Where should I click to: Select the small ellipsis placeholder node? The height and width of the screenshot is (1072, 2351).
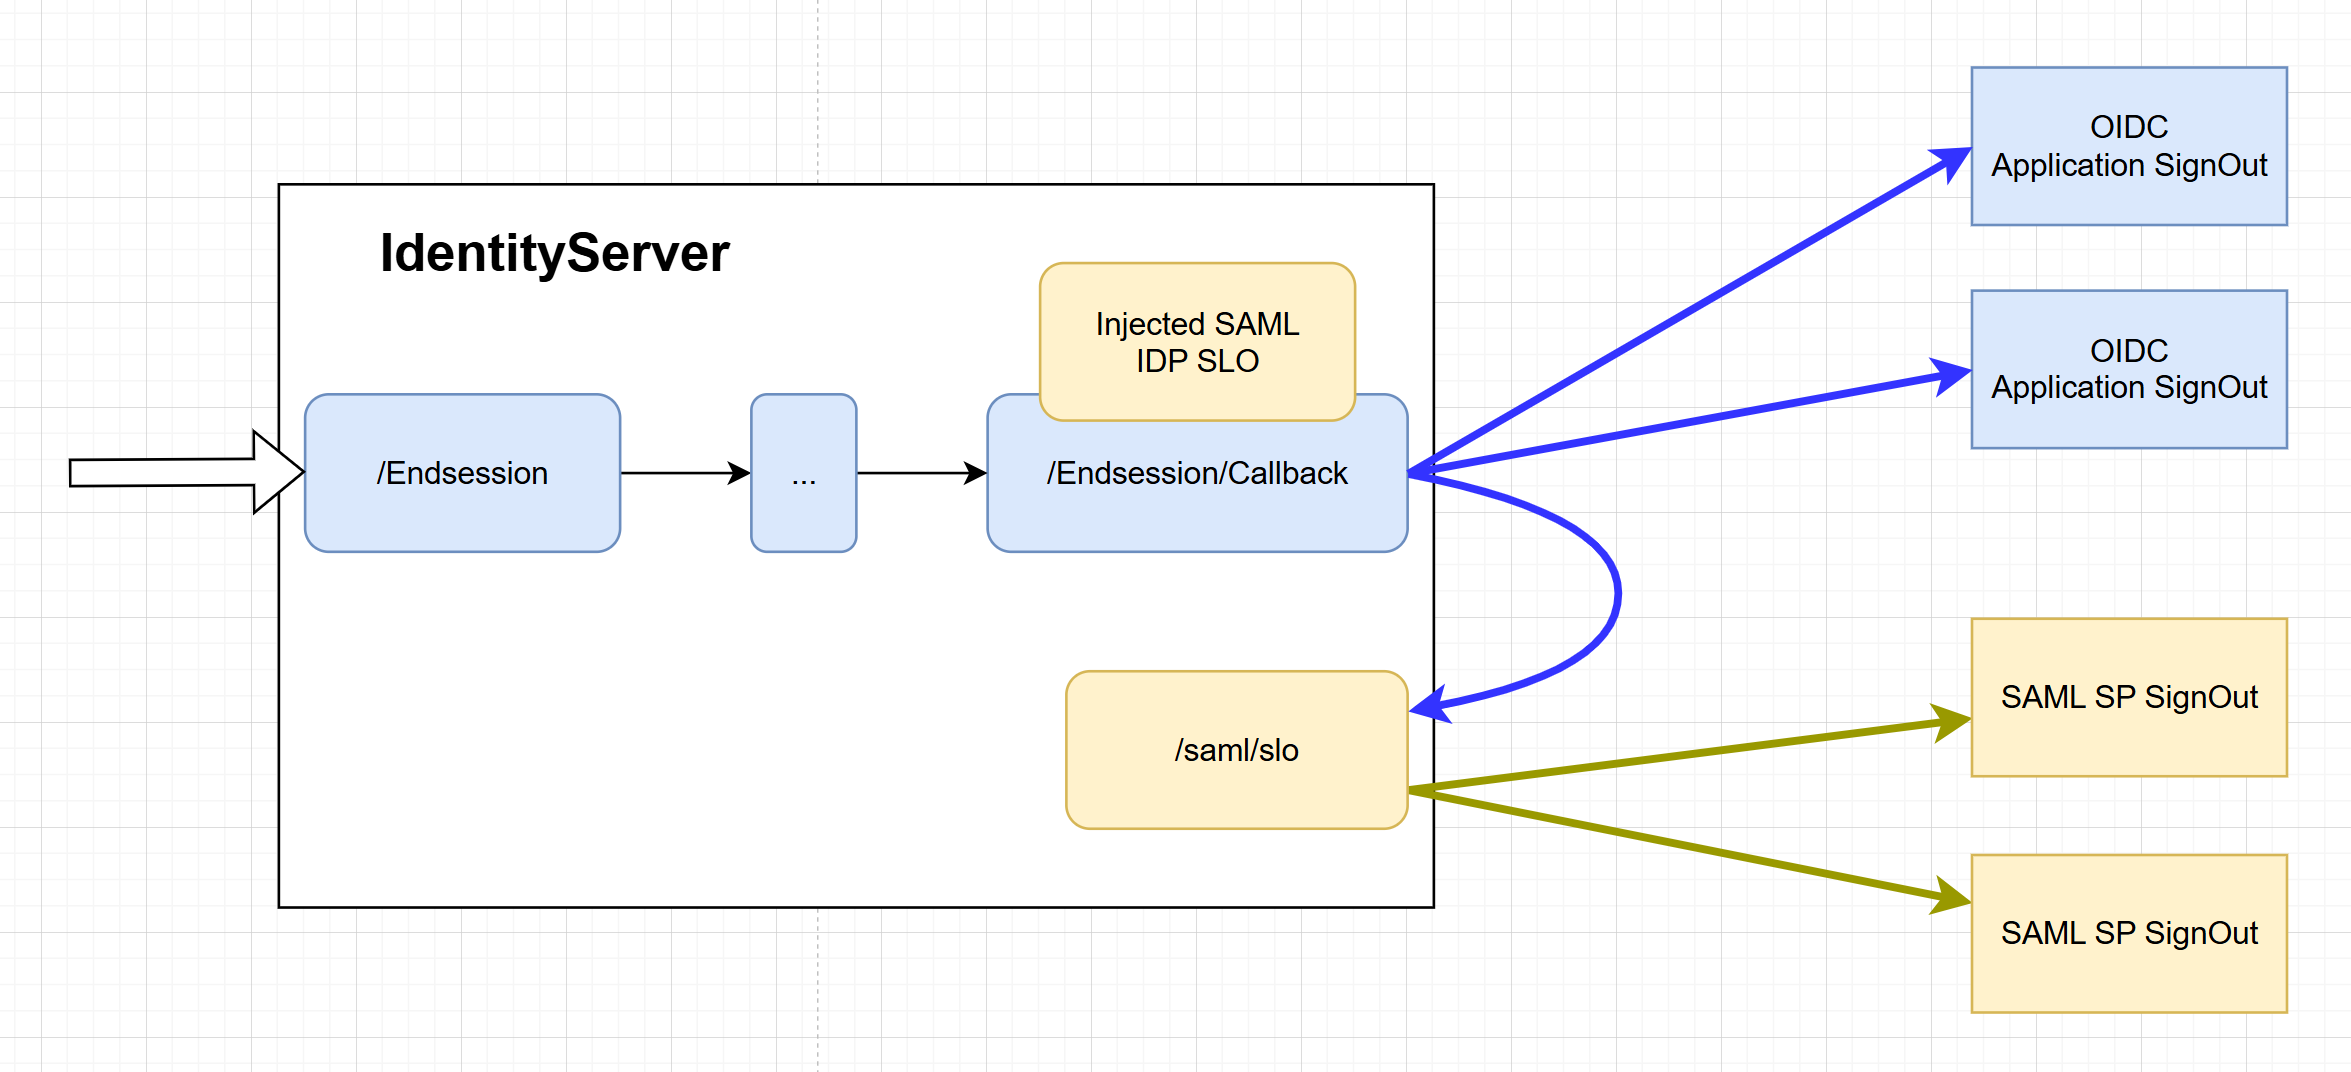803,473
